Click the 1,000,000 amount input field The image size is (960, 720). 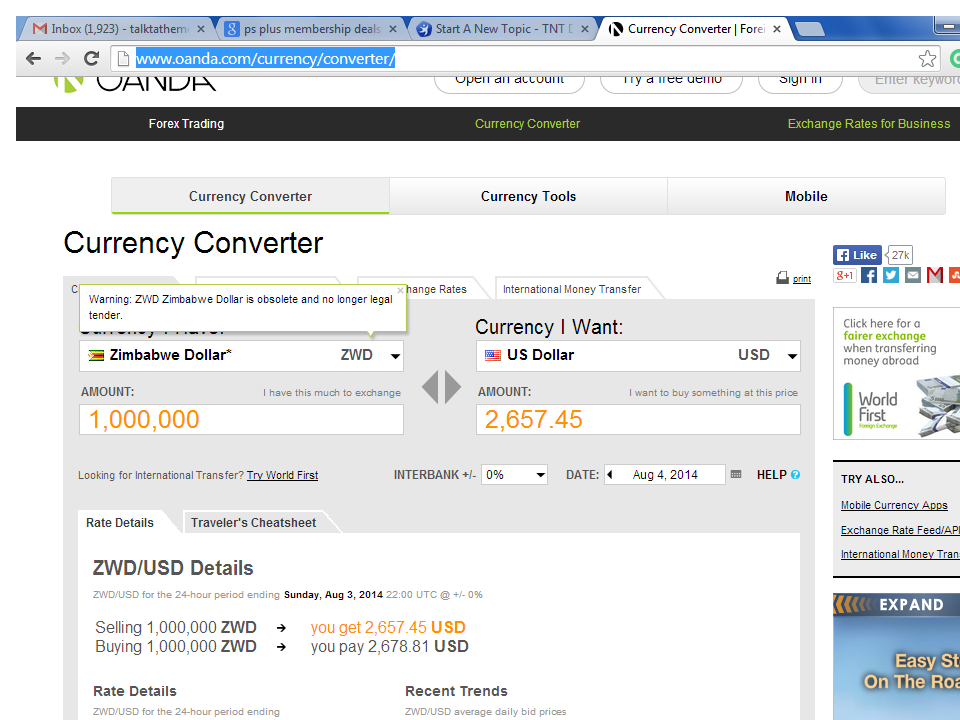point(241,420)
